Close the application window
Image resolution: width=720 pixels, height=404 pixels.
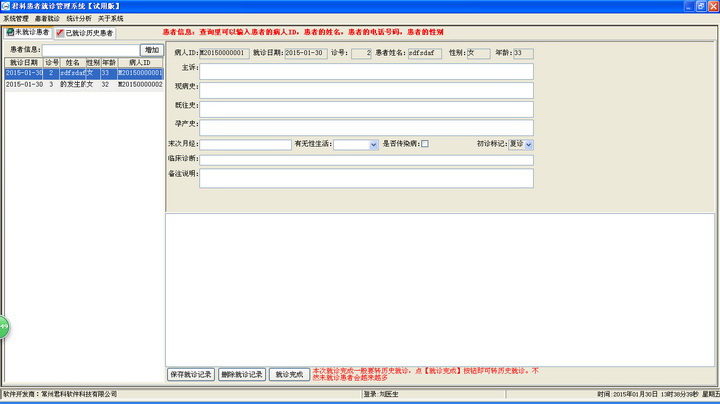714,6
